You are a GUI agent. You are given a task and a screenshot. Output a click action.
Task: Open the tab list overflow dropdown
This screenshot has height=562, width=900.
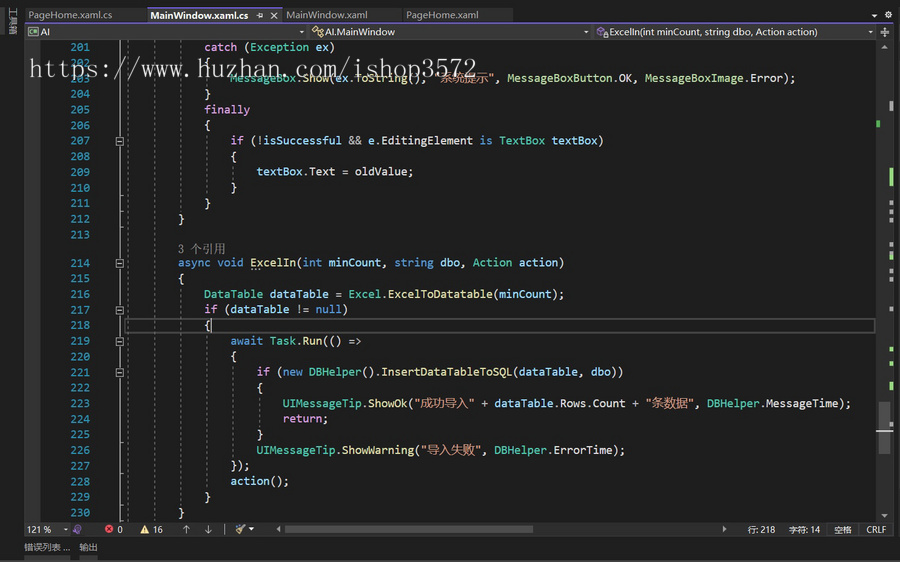click(x=874, y=15)
